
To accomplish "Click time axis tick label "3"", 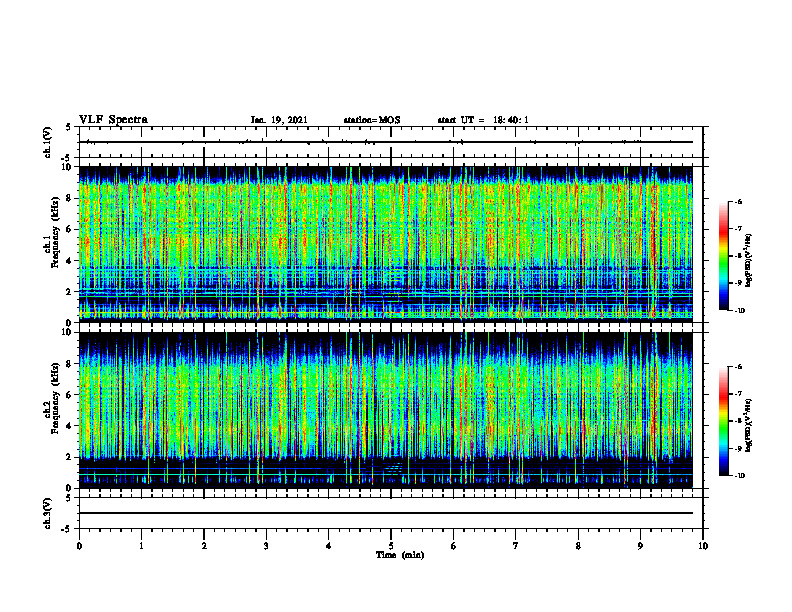I will 266,546.
